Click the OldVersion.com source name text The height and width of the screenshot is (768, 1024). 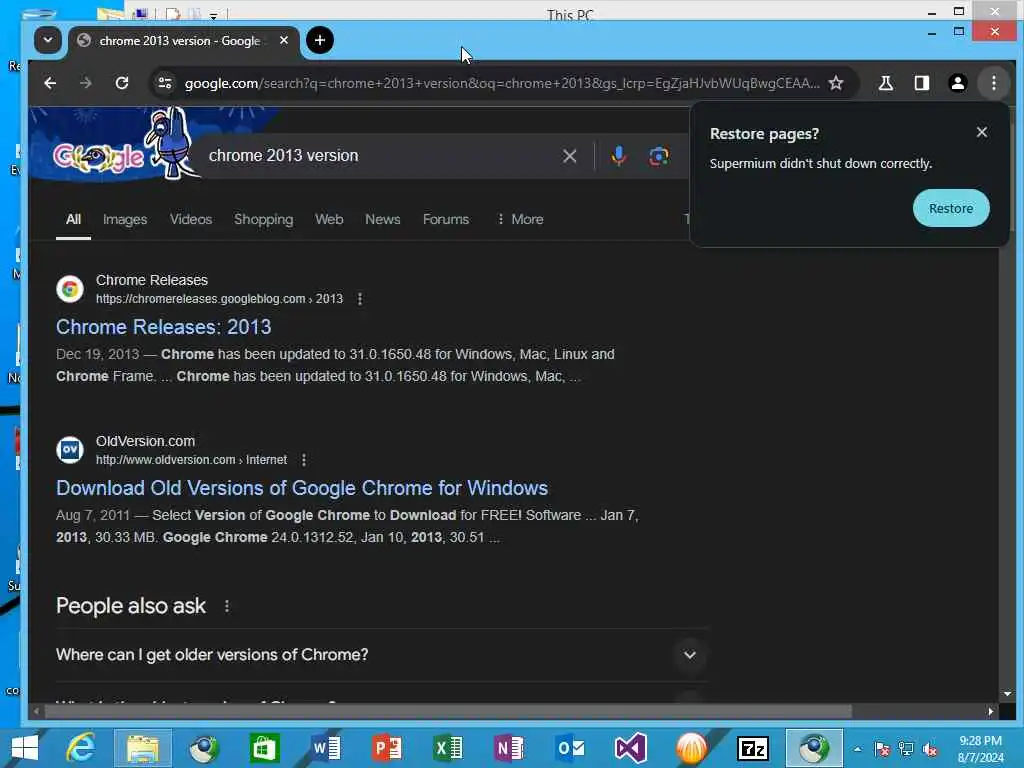(x=145, y=441)
